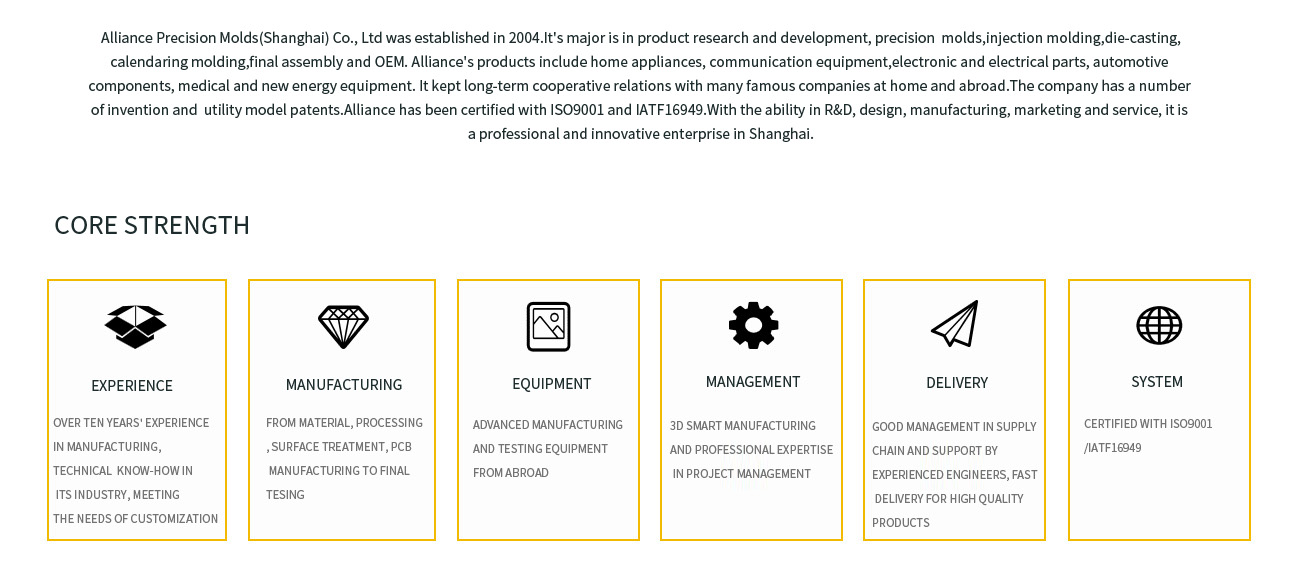Image resolution: width=1300 pixels, height=565 pixels.
Task: Click 'ADVANCED MANUFACTURING' description text
Action: [548, 425]
